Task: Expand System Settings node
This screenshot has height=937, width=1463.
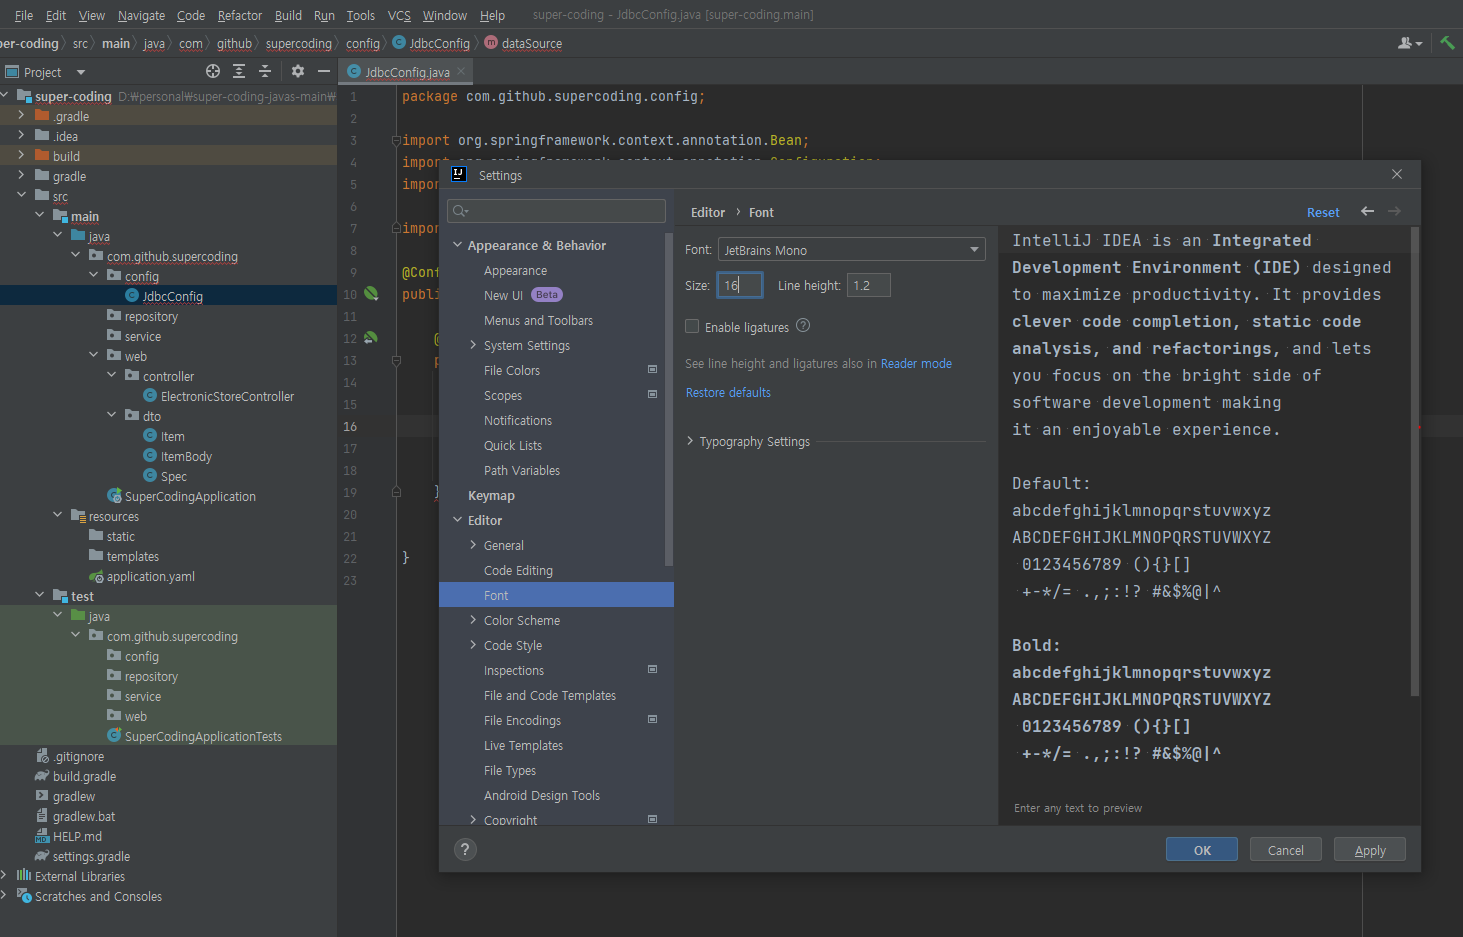Action: [x=474, y=345]
